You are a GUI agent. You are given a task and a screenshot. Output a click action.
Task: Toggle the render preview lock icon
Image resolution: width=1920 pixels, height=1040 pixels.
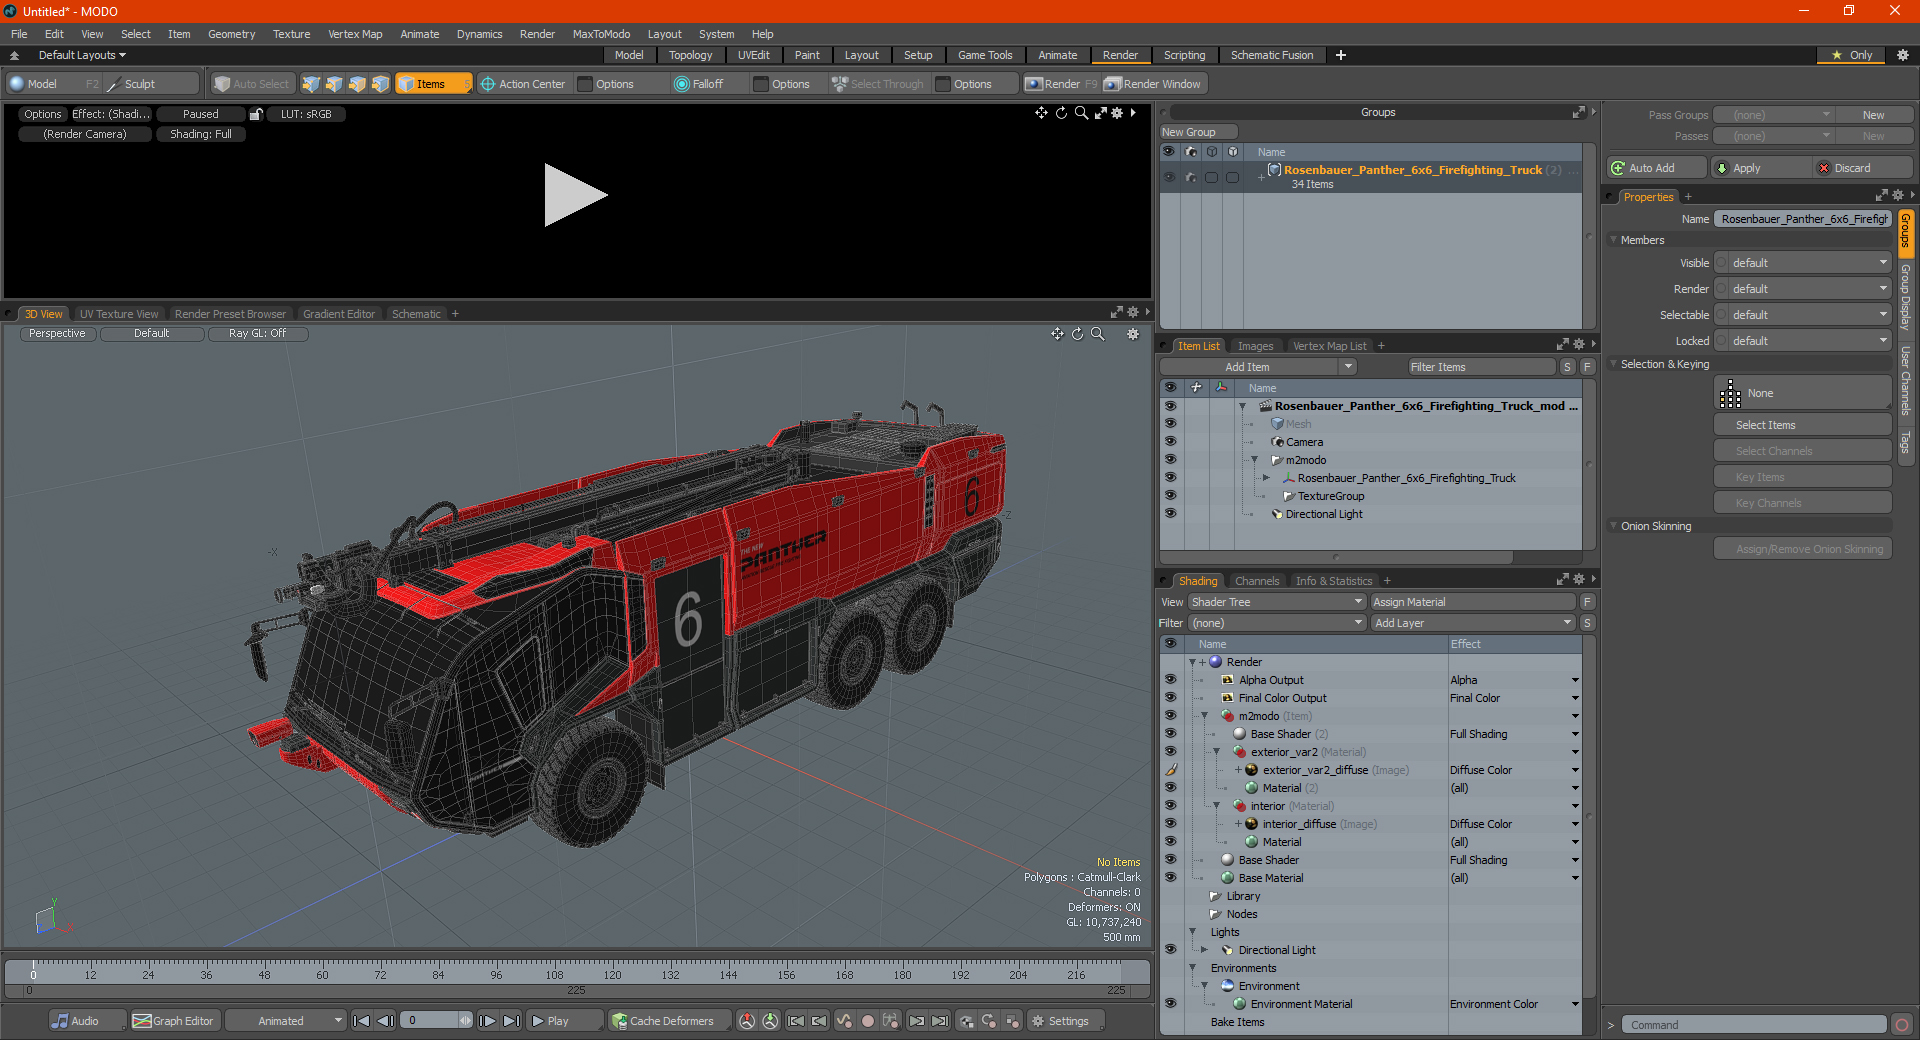click(x=256, y=114)
